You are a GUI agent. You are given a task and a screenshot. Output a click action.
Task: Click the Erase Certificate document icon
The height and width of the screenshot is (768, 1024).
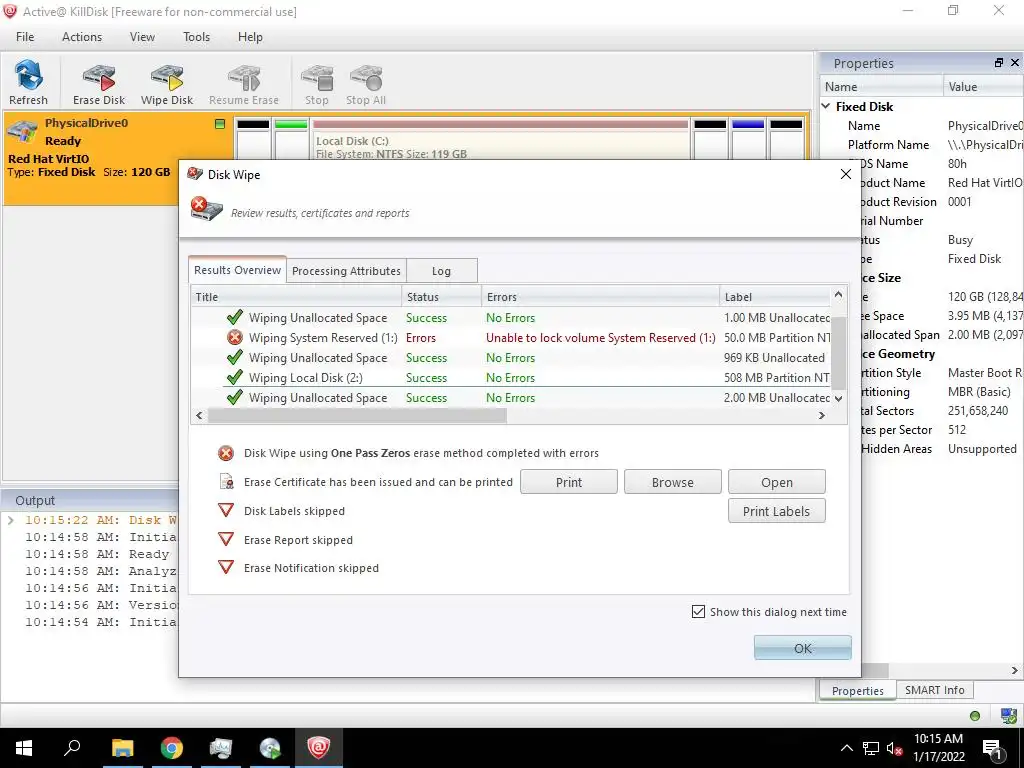click(x=226, y=482)
